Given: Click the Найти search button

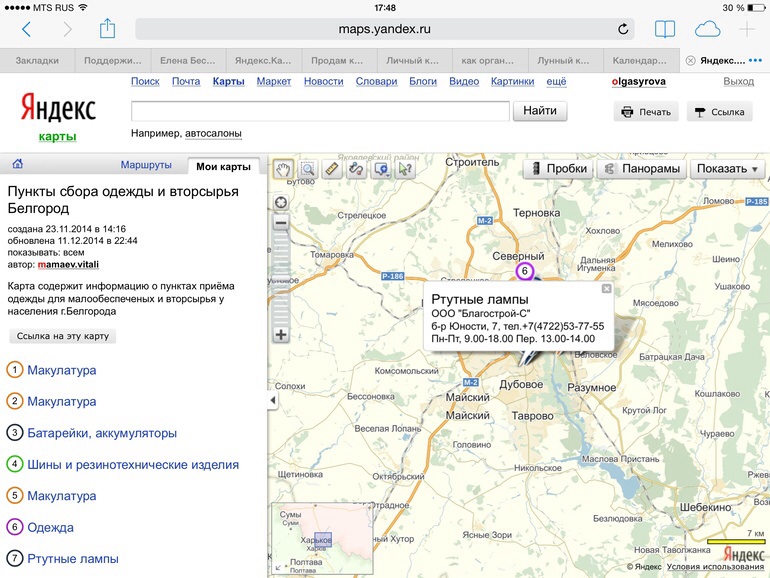Looking at the screenshot, I should [540, 111].
